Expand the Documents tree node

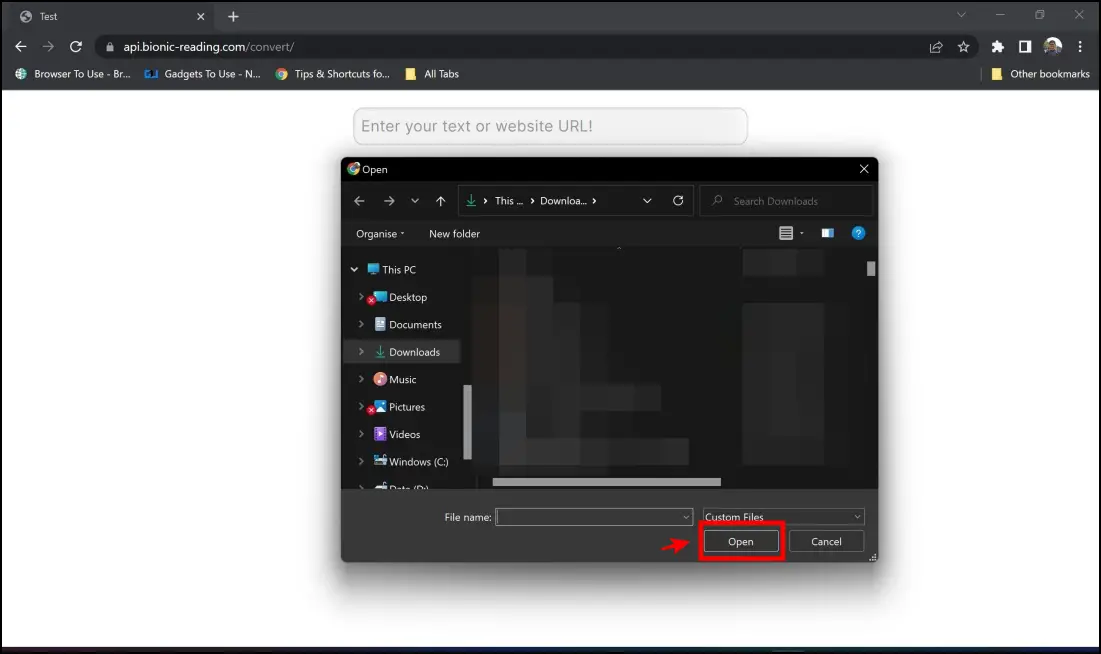[x=361, y=325]
